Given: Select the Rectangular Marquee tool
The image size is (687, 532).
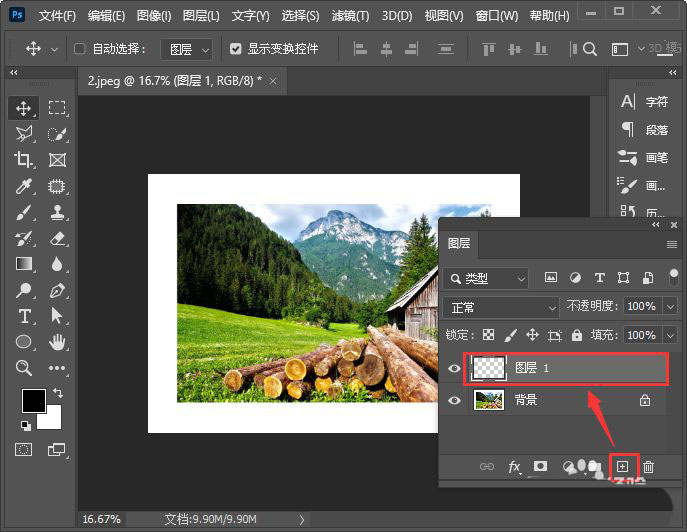Looking at the screenshot, I should point(57,108).
